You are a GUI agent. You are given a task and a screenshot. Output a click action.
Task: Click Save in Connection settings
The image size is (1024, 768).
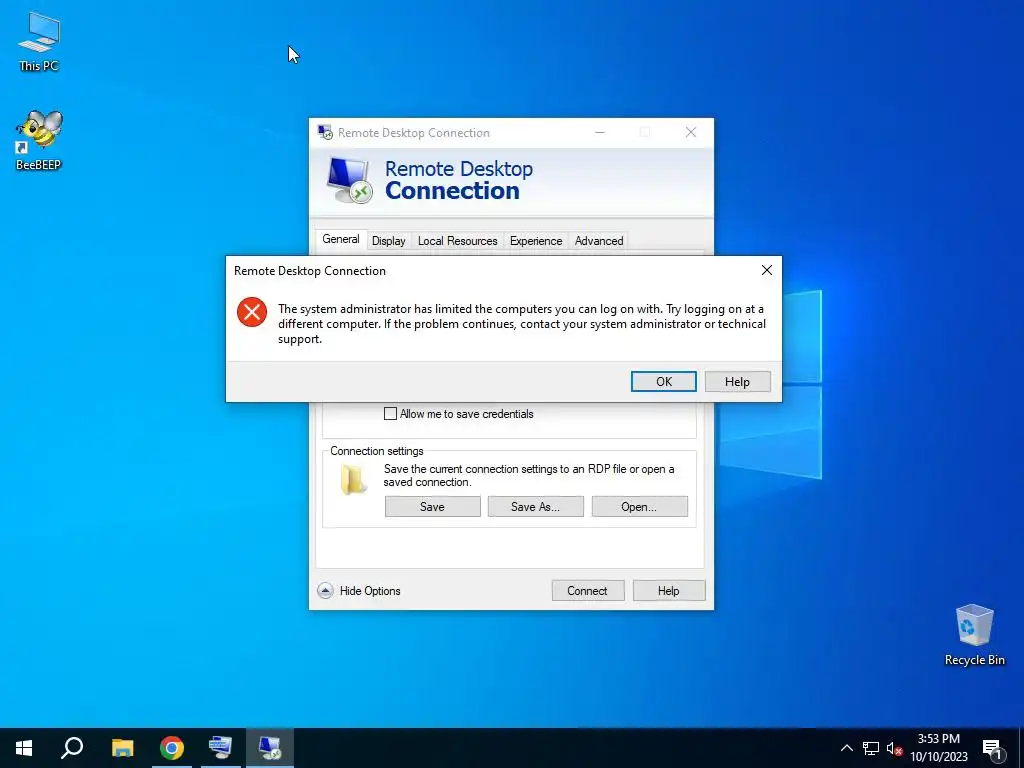click(x=432, y=507)
